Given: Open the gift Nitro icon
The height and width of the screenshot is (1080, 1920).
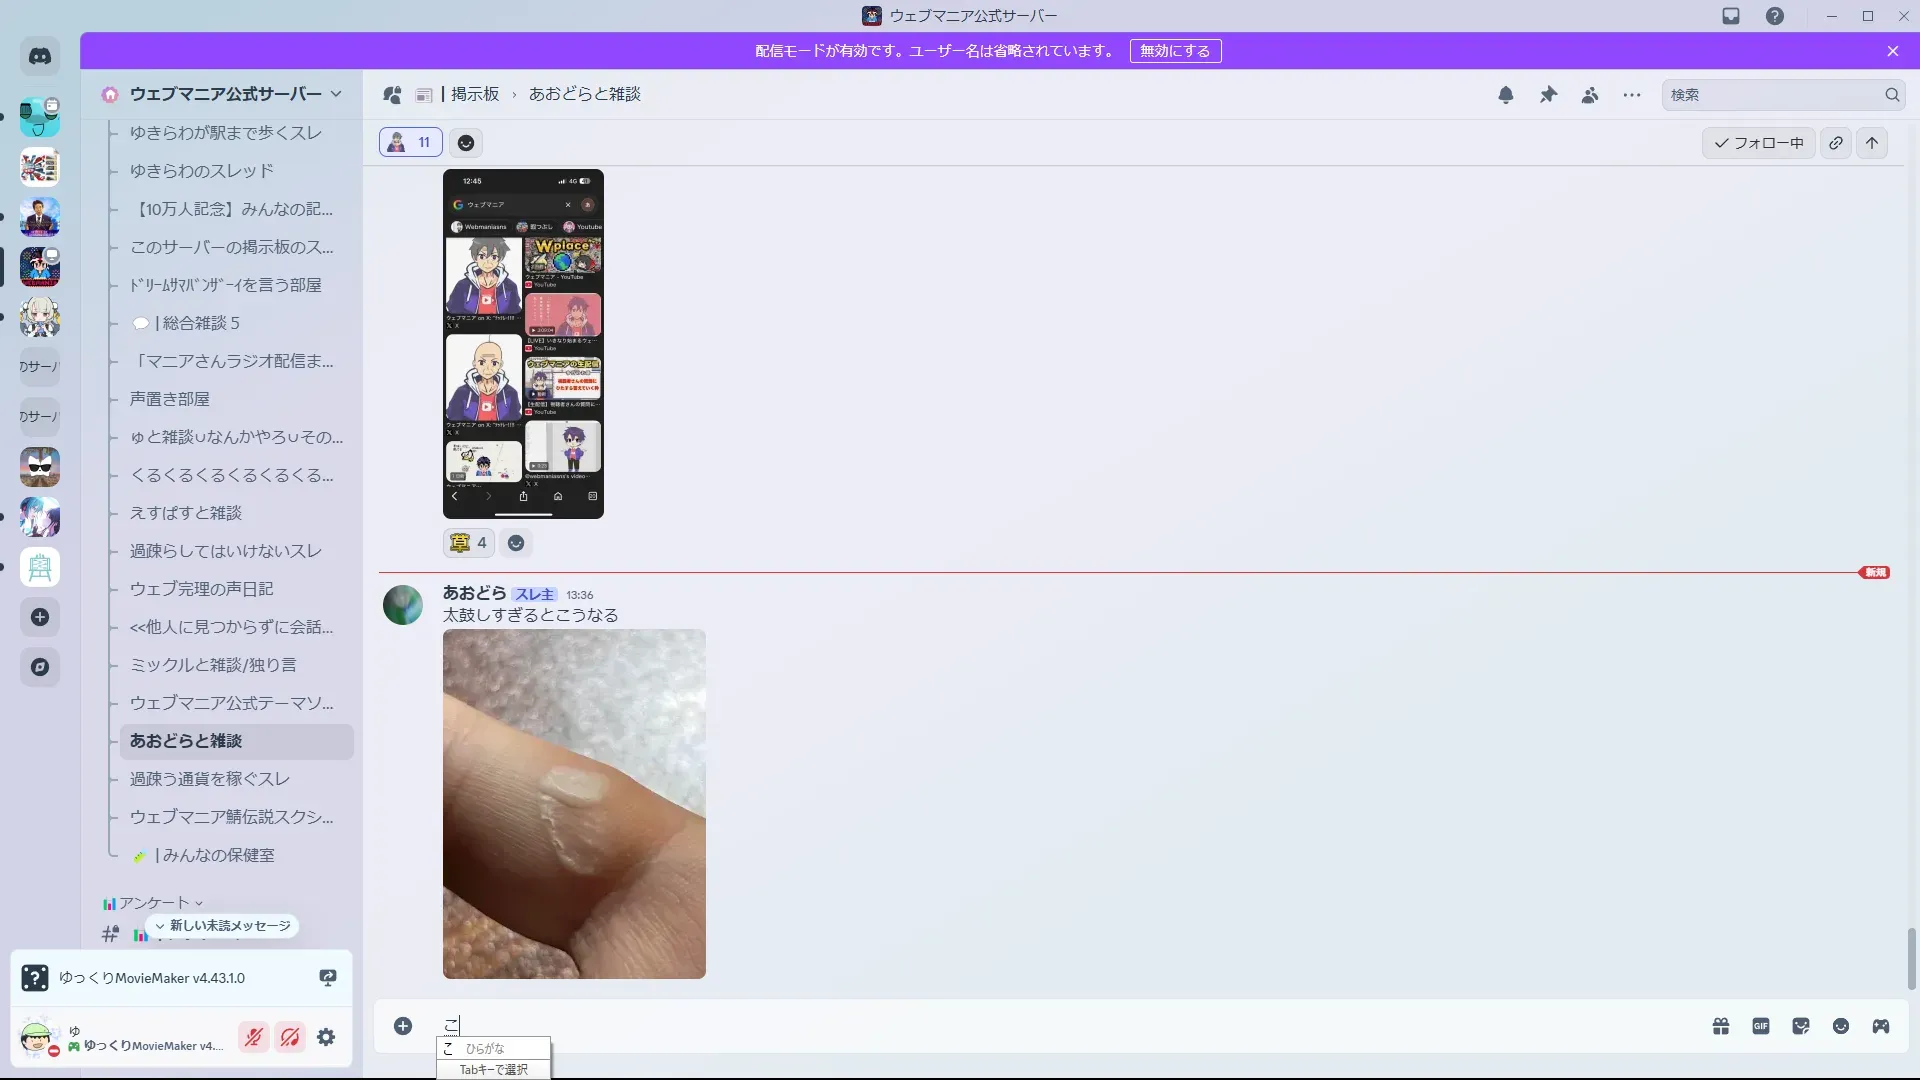Looking at the screenshot, I should point(1720,1026).
